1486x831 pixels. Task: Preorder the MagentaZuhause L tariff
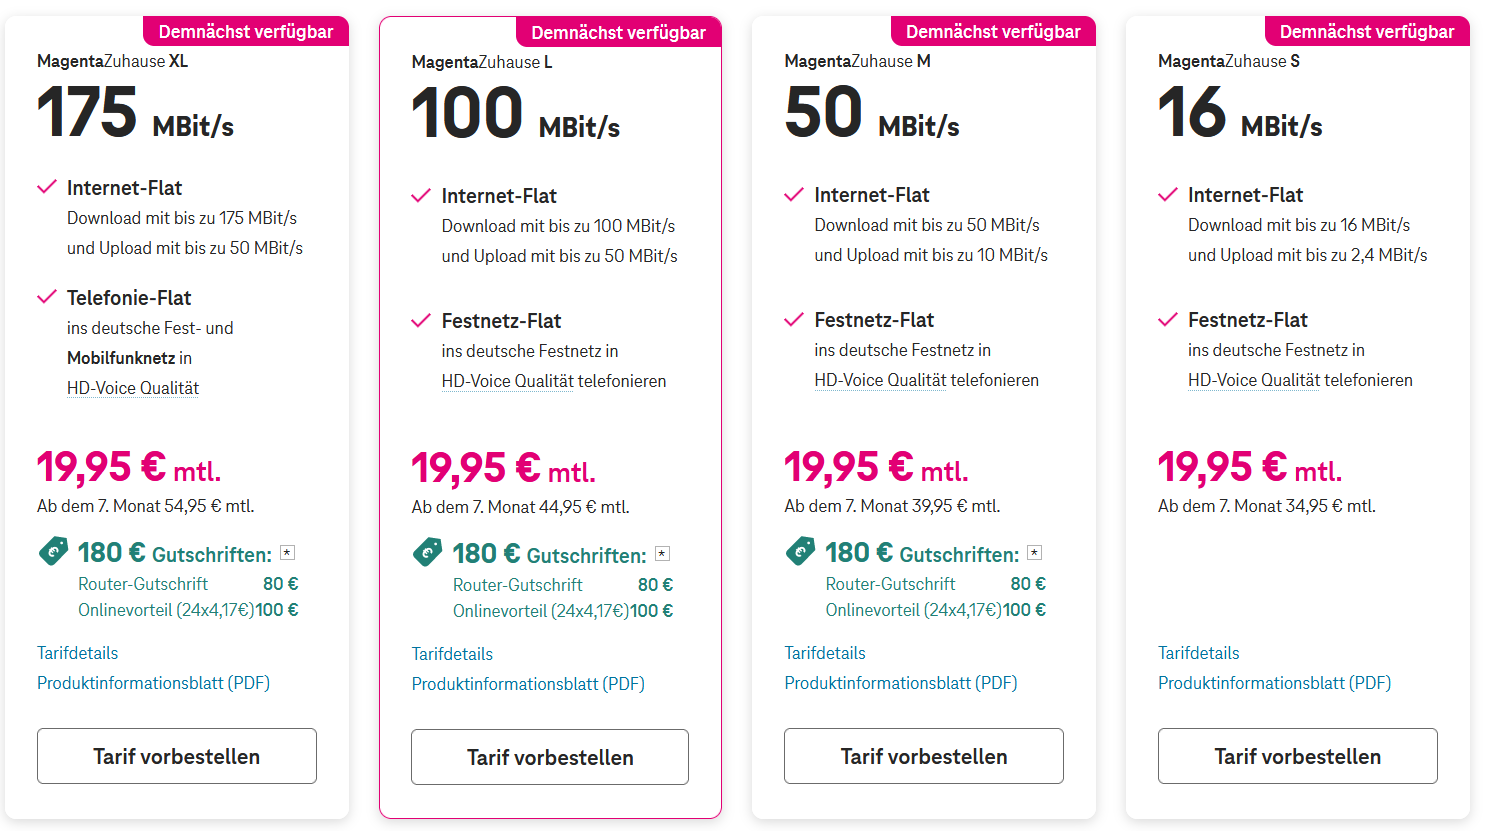tap(550, 757)
